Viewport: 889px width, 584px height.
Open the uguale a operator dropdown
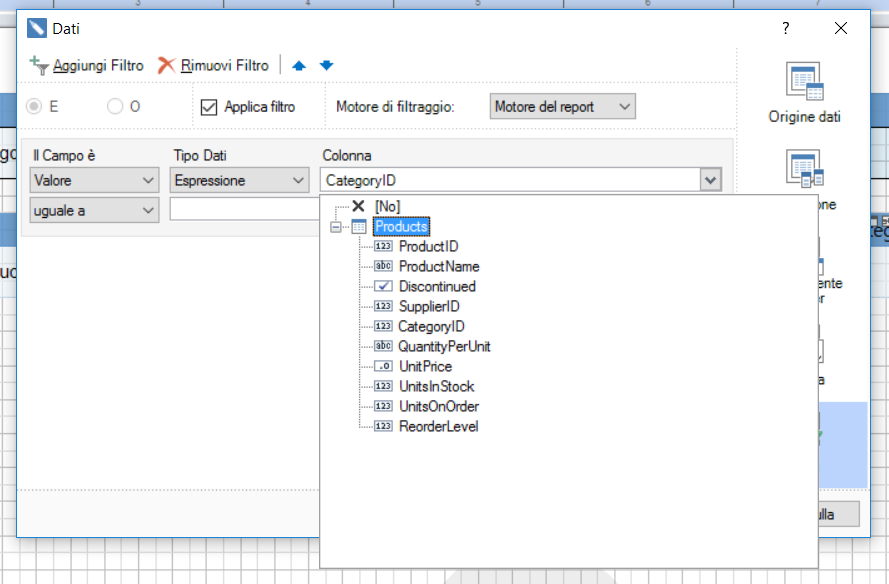94,210
